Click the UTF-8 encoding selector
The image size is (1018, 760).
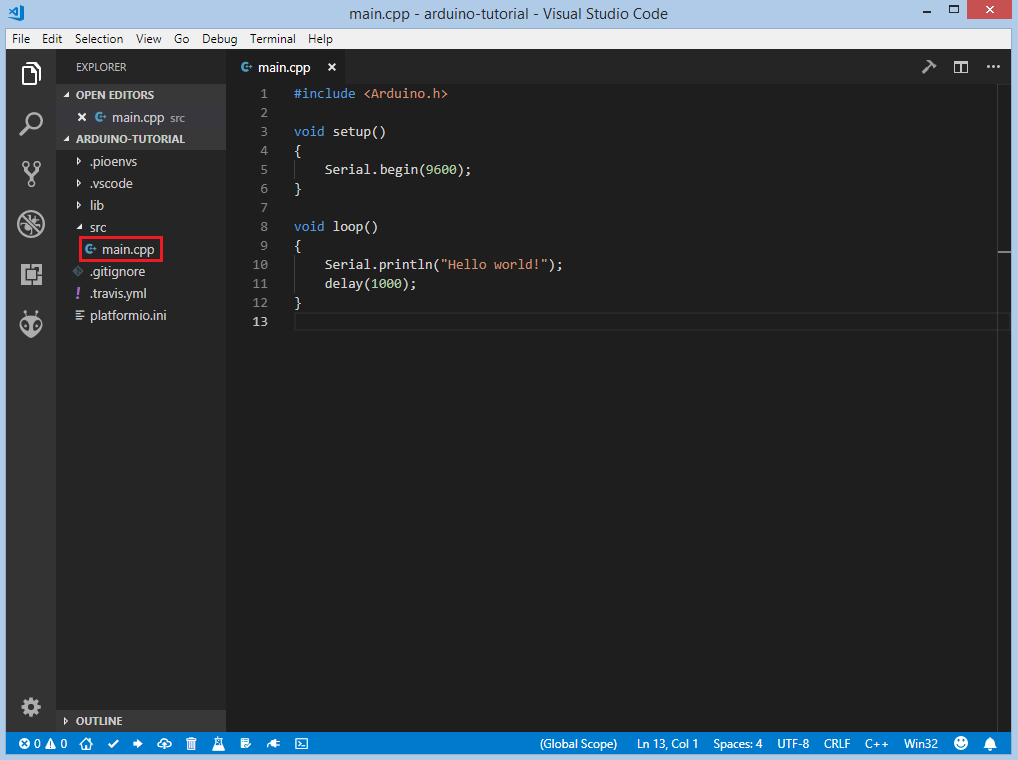coord(792,744)
